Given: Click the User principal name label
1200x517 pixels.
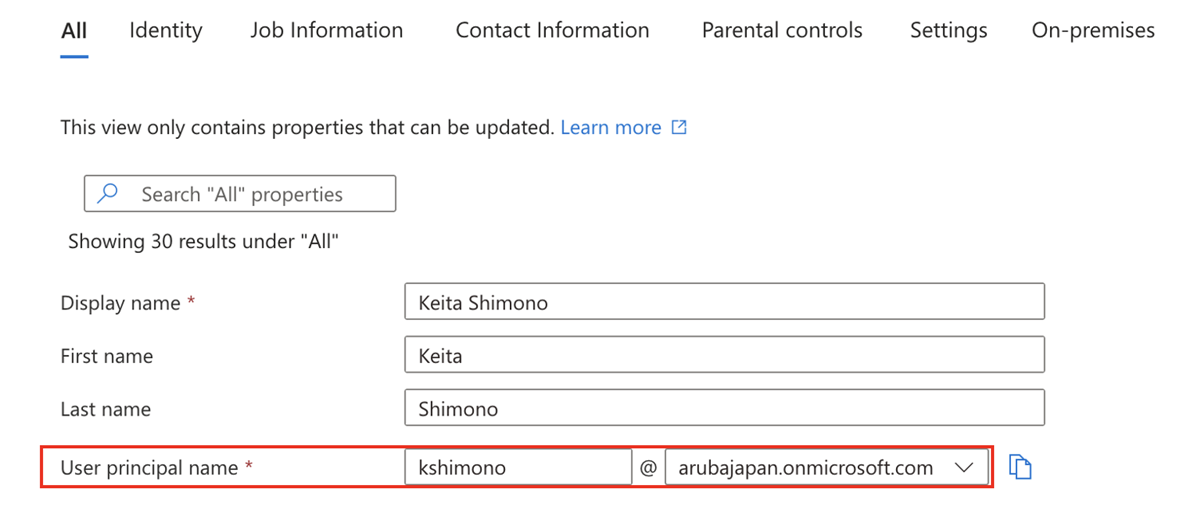Looking at the screenshot, I should [x=149, y=467].
